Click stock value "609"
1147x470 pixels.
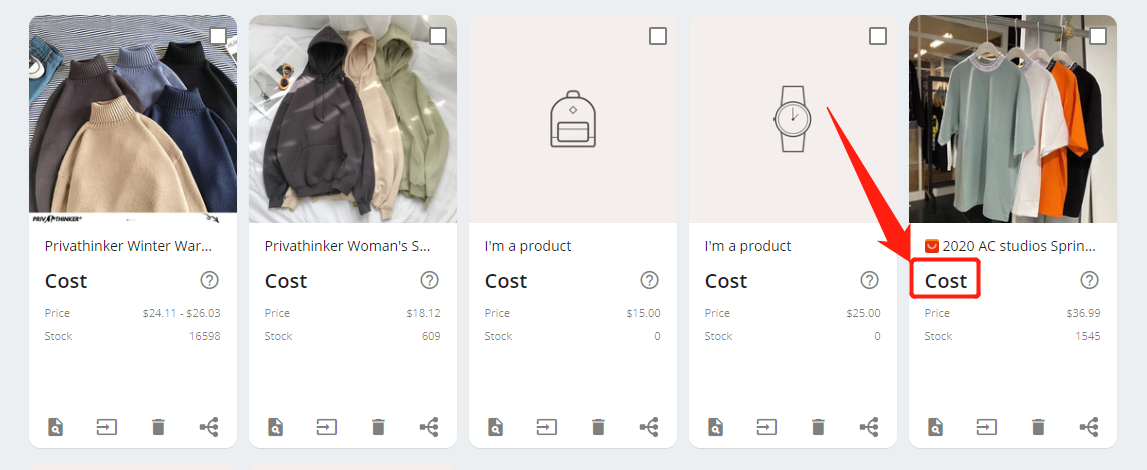pos(431,336)
